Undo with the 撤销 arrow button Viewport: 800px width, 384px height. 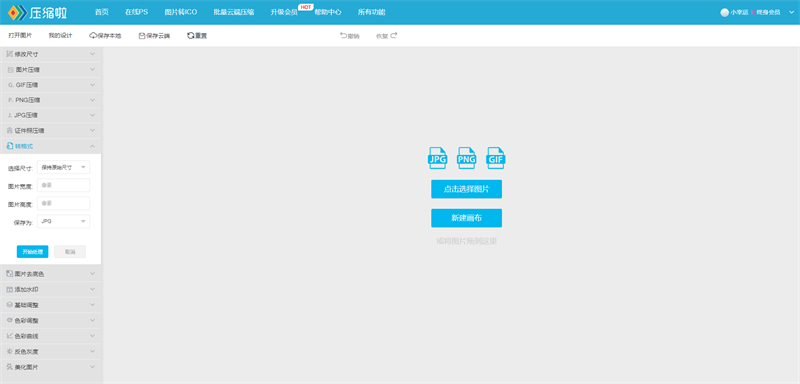pos(349,36)
